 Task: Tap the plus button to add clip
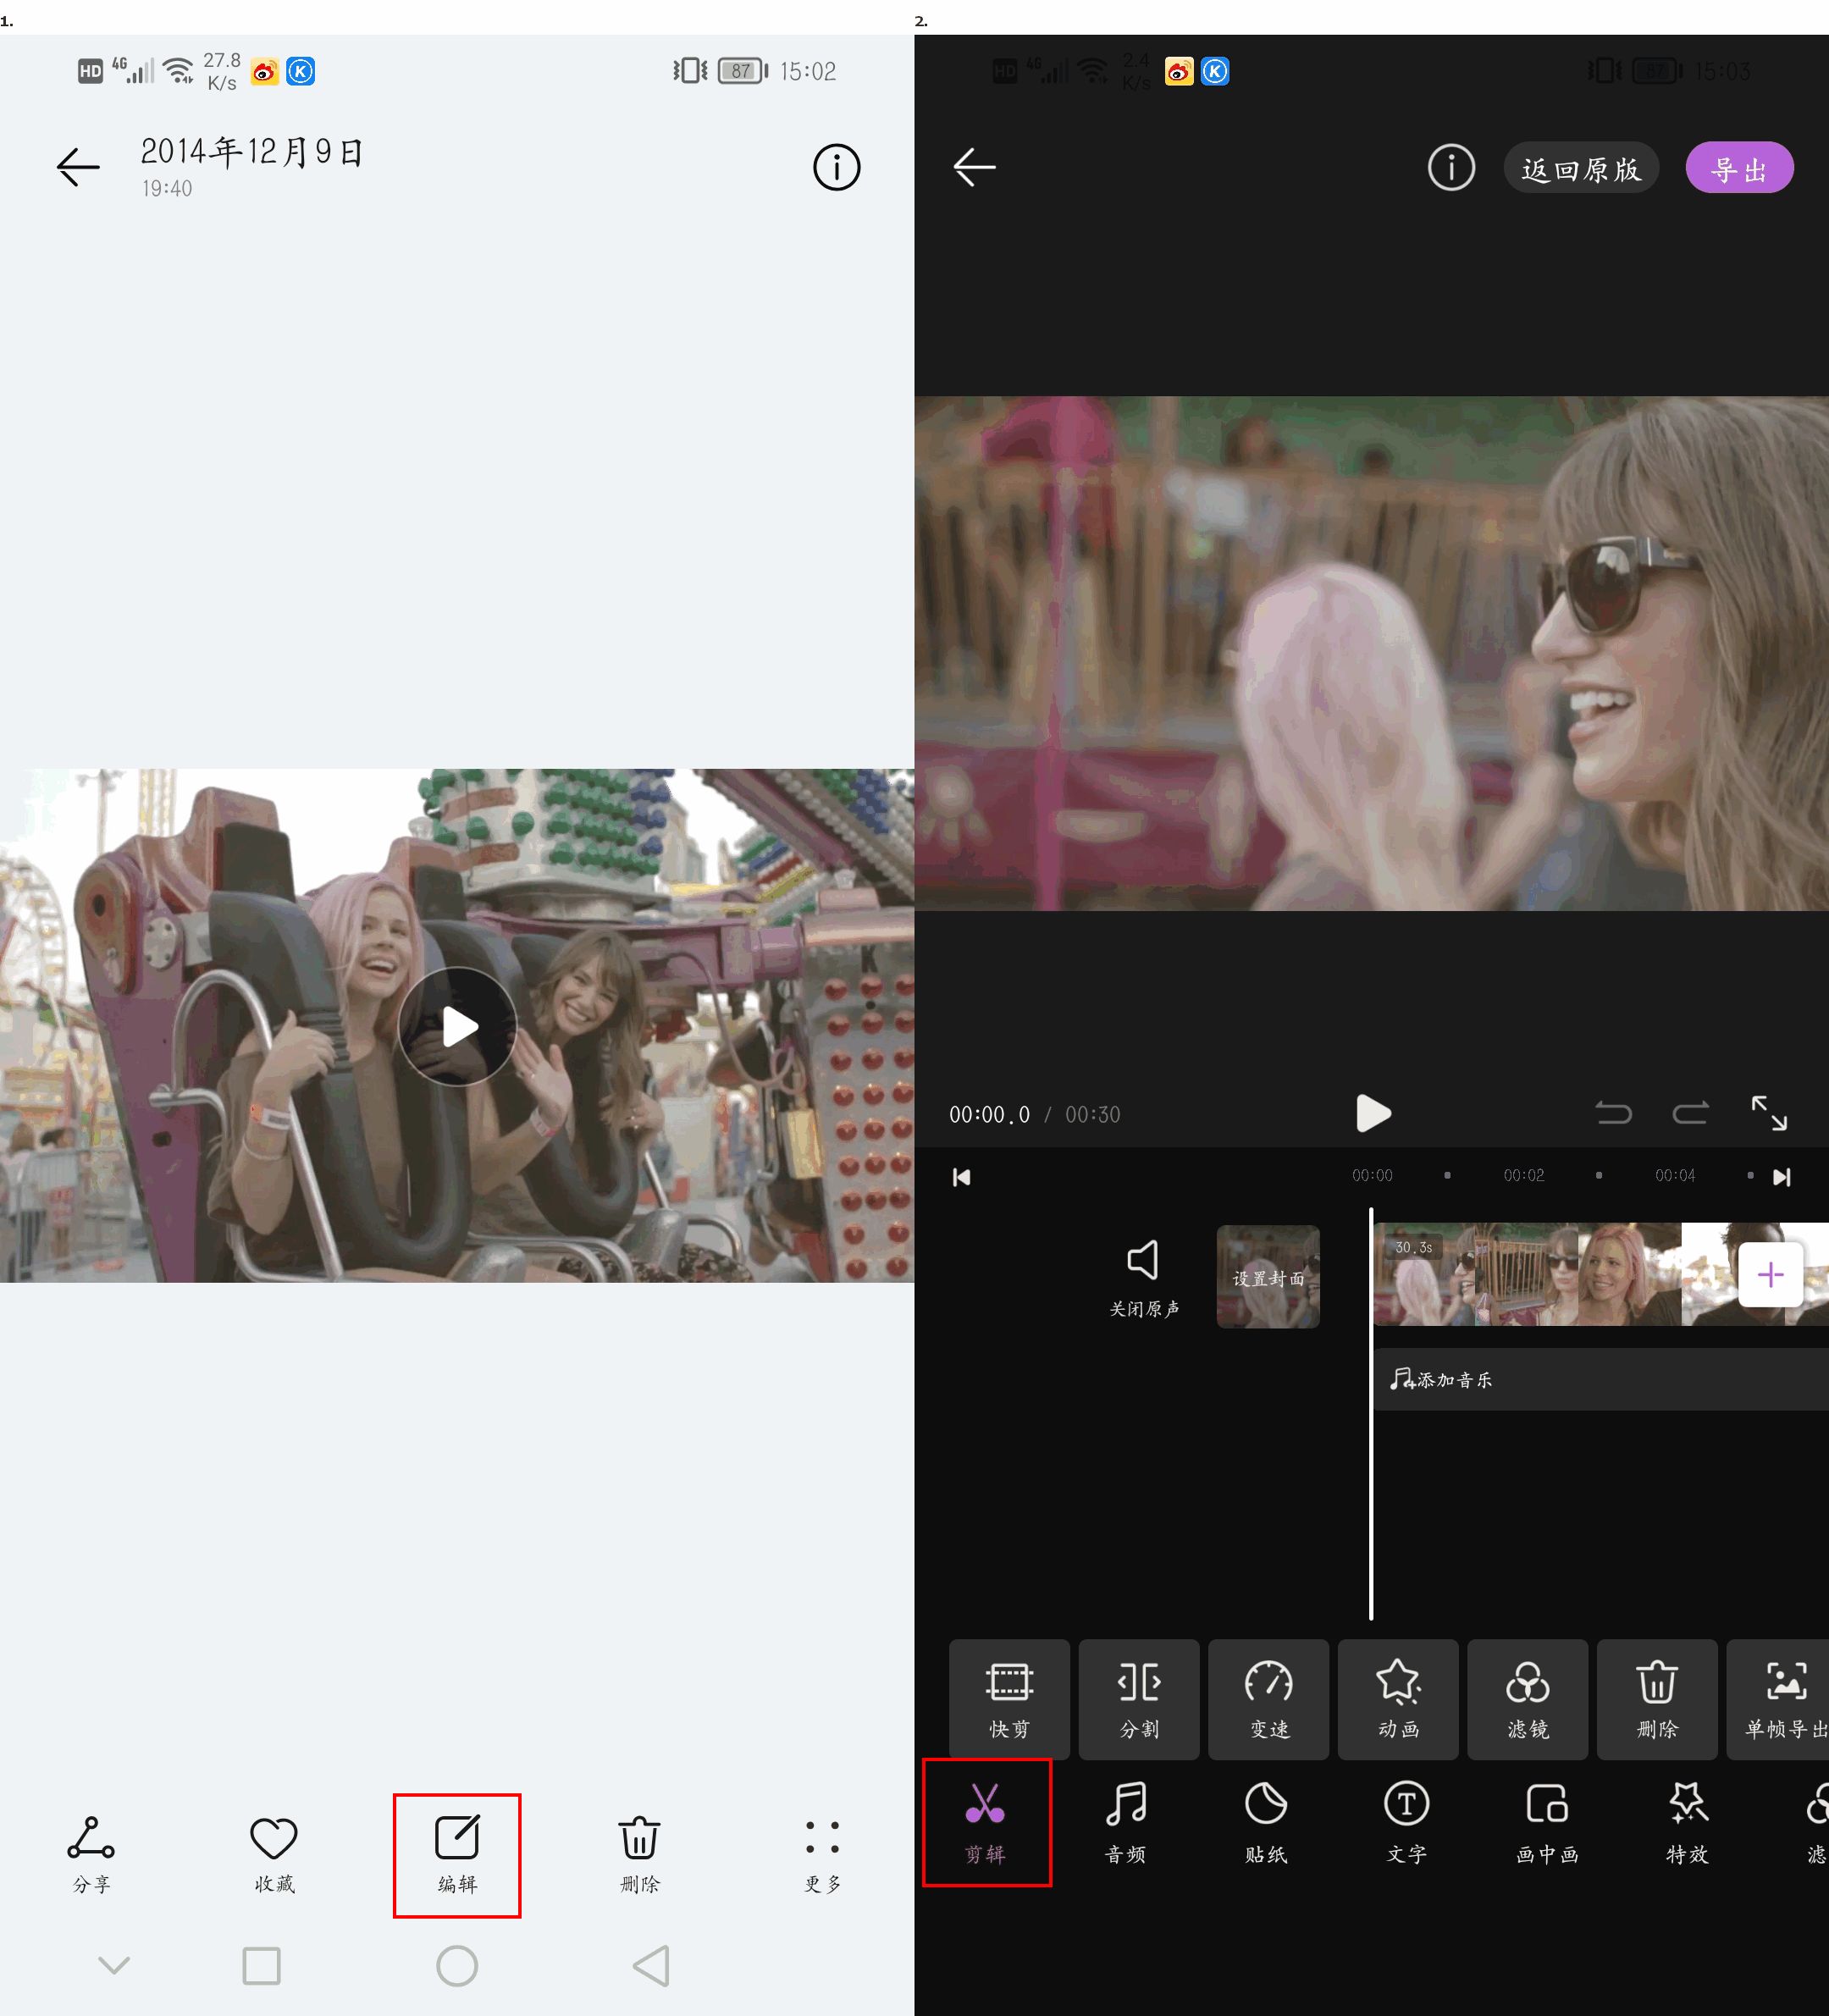point(1769,1274)
